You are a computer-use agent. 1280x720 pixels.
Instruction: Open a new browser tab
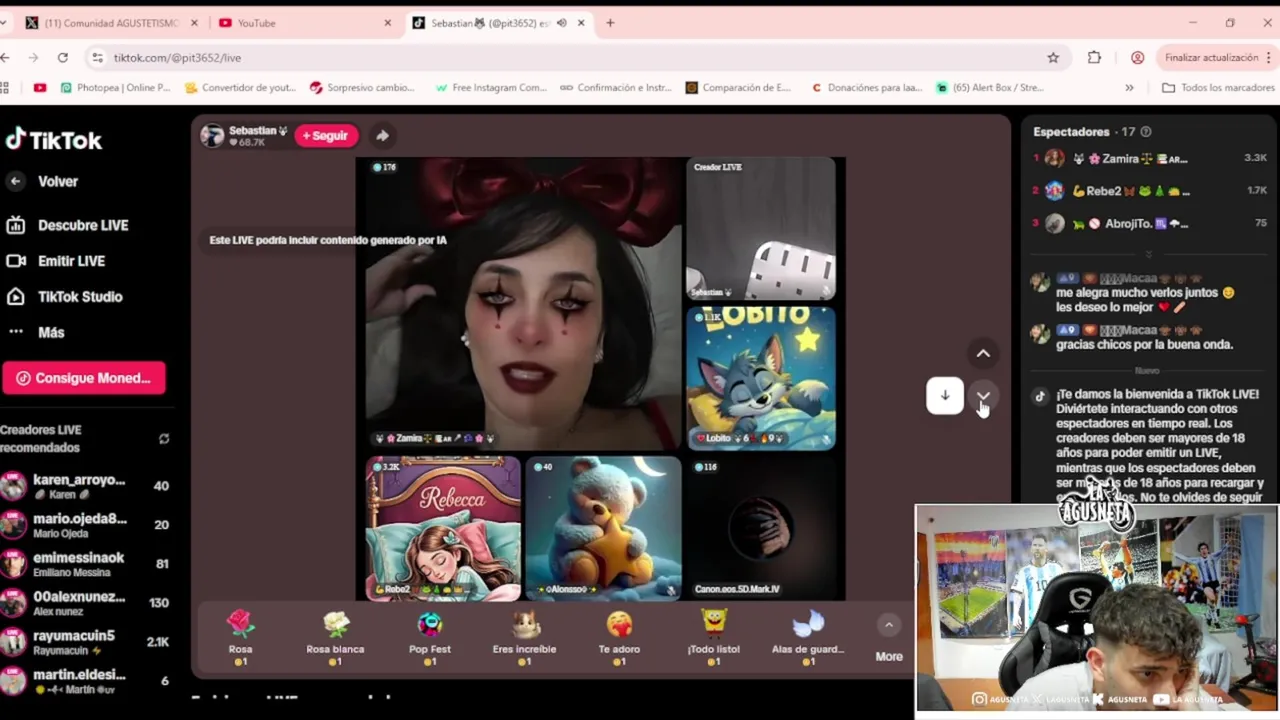(610, 23)
